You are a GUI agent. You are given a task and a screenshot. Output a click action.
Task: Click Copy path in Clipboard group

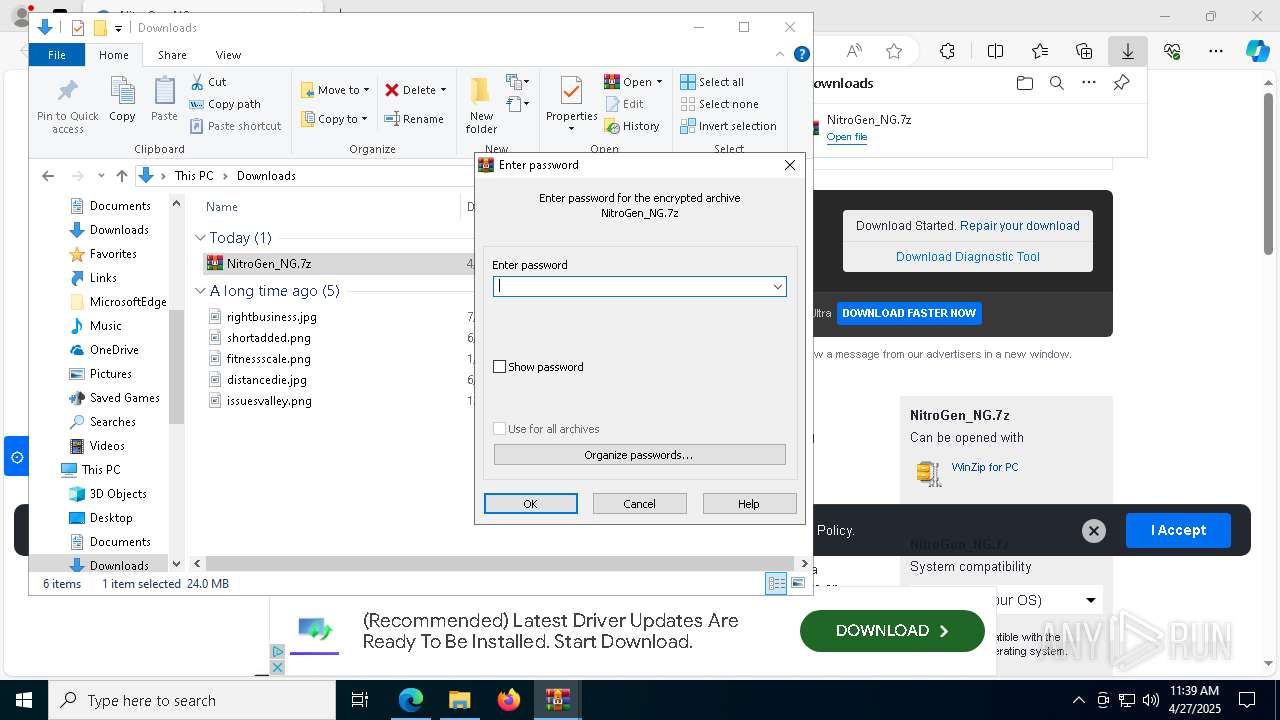[x=226, y=104]
